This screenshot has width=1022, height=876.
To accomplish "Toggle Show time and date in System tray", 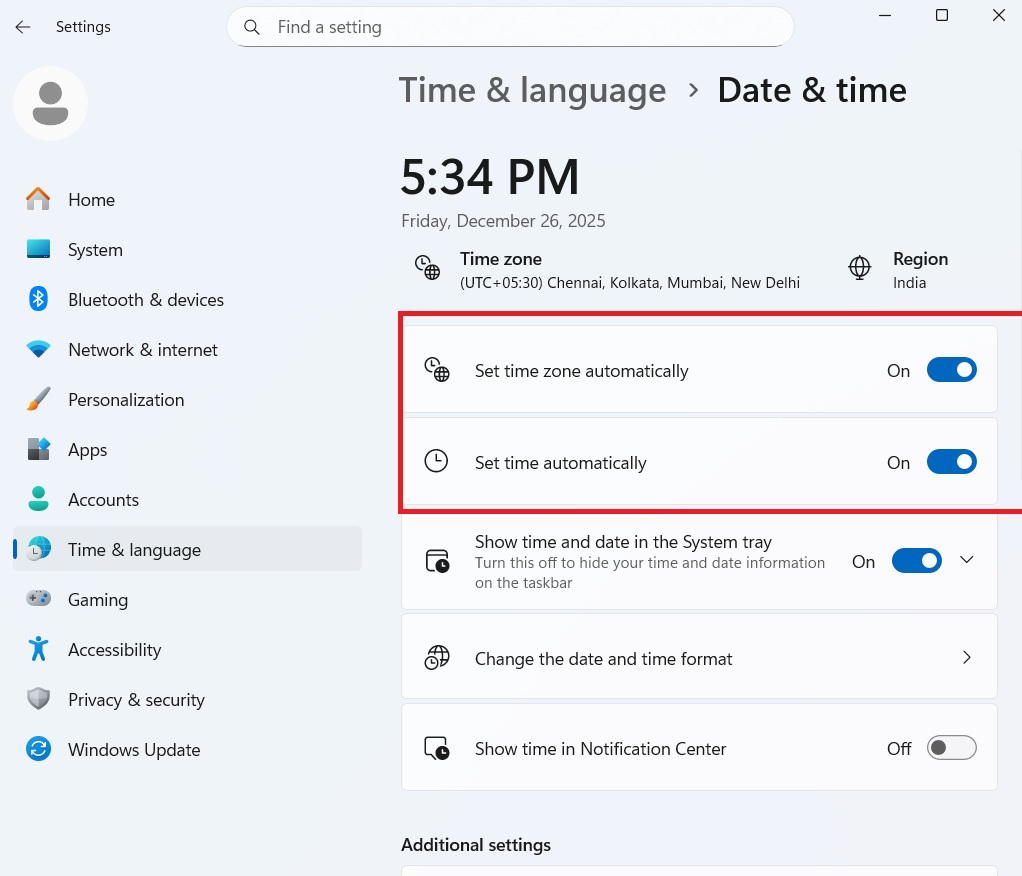I will tap(916, 561).
